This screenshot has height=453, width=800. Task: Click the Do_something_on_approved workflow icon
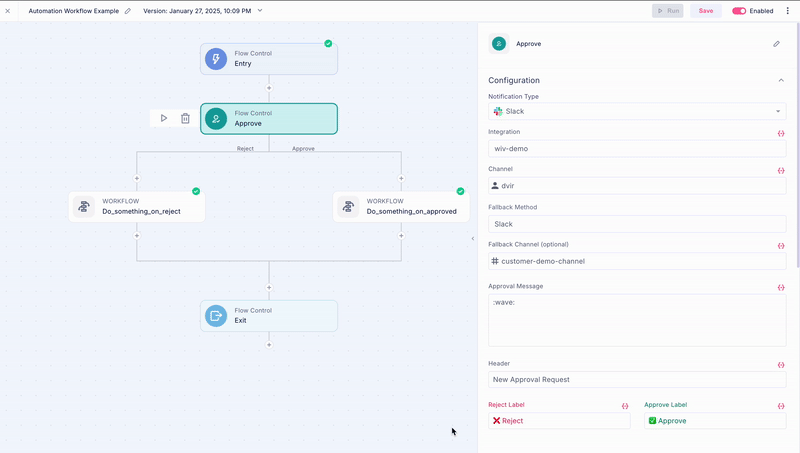[x=349, y=207]
